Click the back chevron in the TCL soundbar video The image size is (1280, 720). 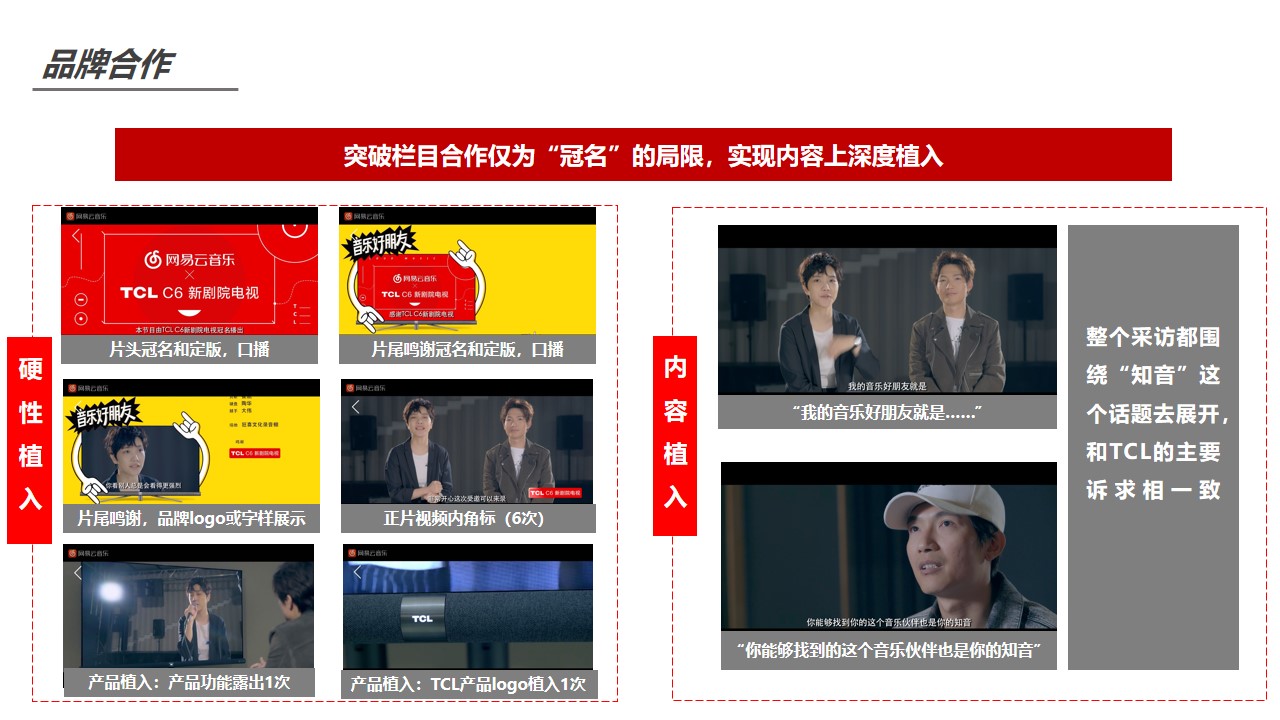(358, 573)
